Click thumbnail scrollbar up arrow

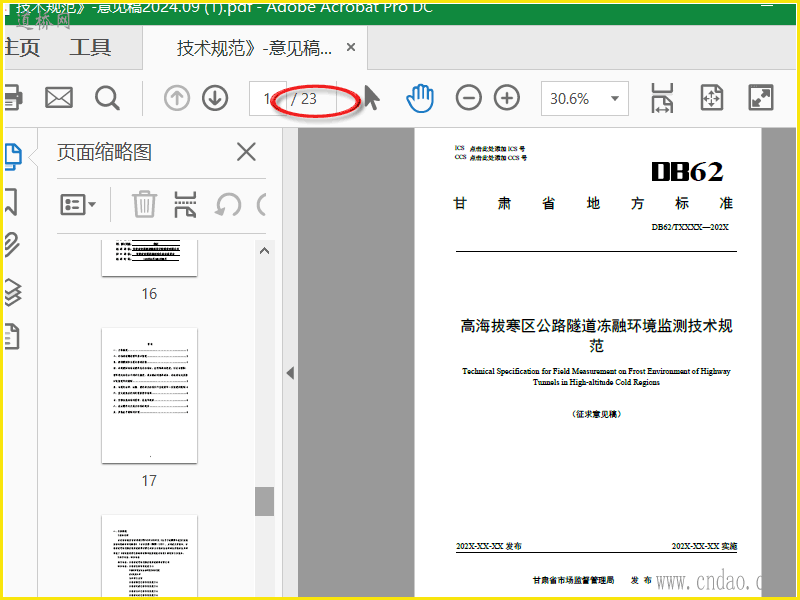(264, 251)
